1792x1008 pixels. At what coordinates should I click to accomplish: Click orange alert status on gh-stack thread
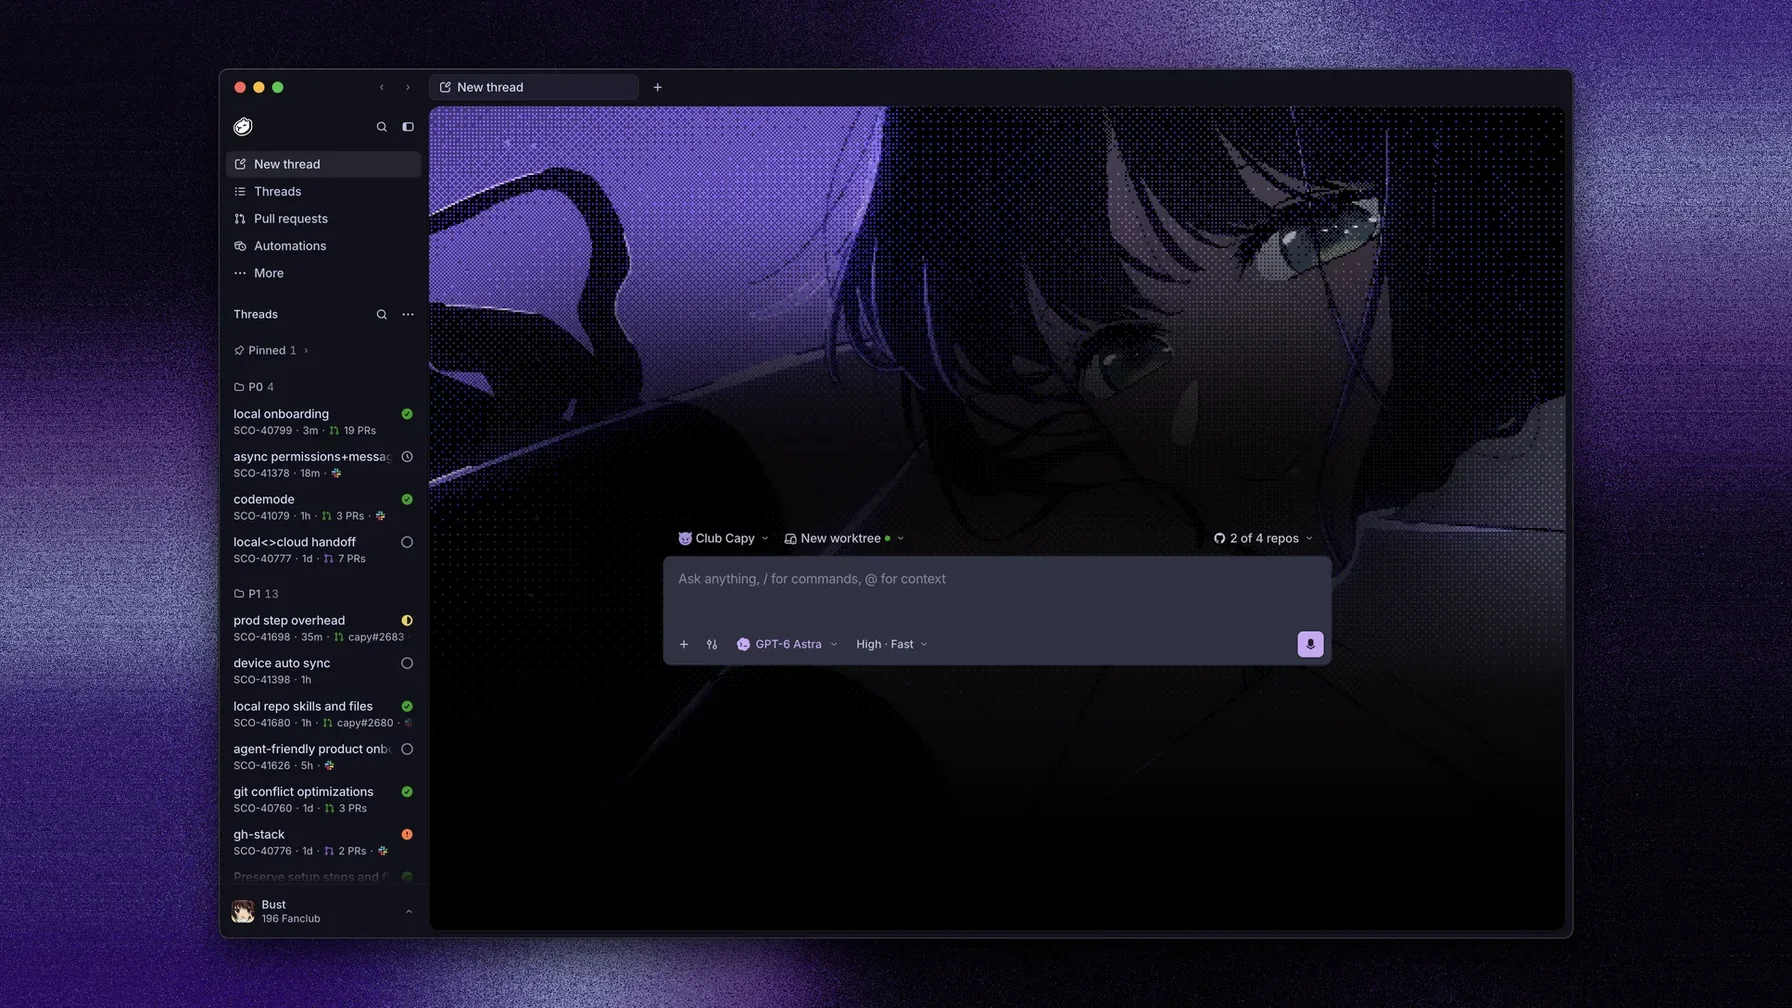click(407, 834)
